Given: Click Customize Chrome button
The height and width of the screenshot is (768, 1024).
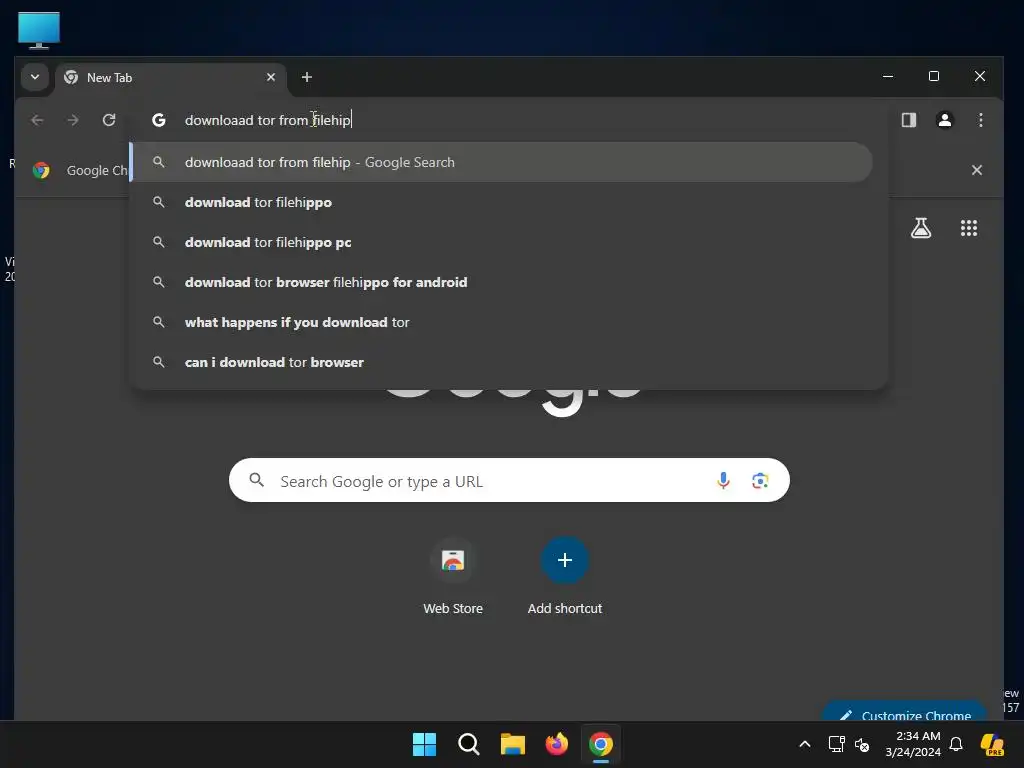Looking at the screenshot, I should click(x=904, y=711).
